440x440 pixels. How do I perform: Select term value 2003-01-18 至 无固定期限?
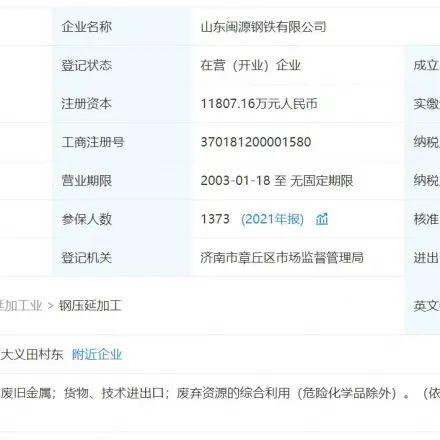point(277,181)
